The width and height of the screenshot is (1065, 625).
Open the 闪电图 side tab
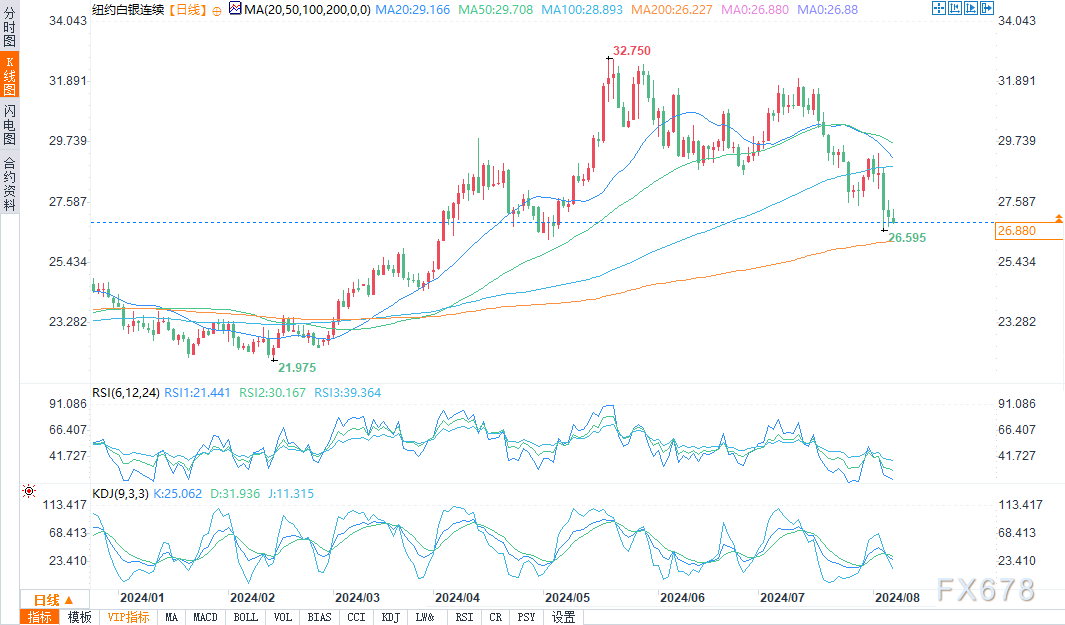10,125
